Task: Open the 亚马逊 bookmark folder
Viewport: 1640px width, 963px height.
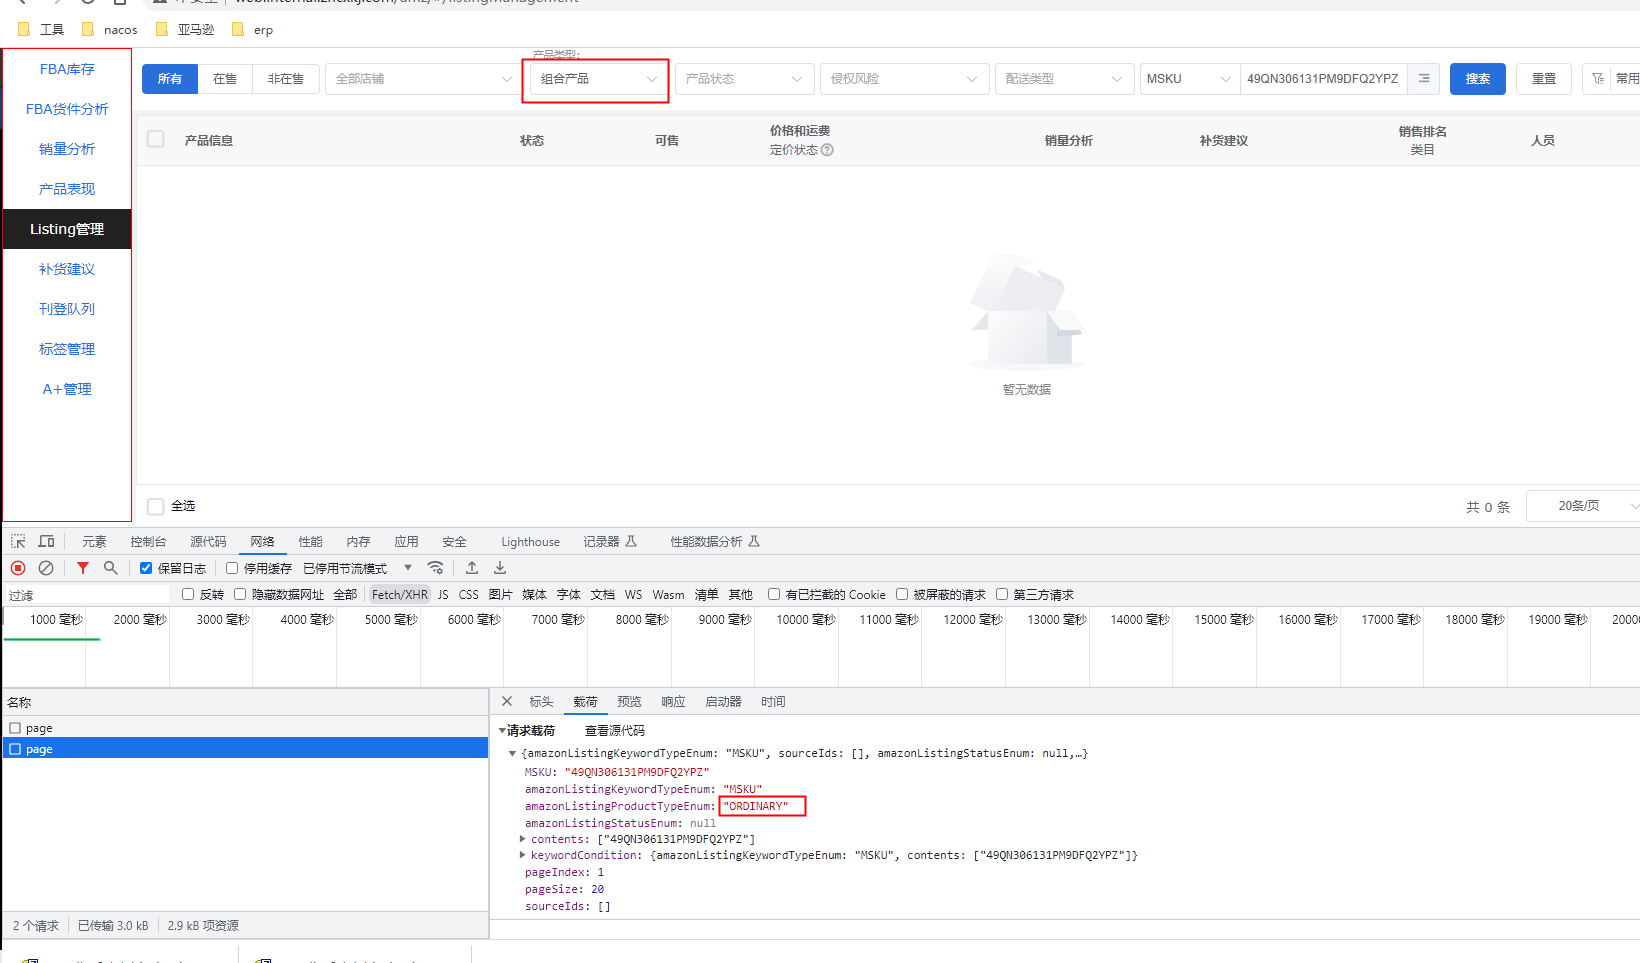Action: pos(185,29)
